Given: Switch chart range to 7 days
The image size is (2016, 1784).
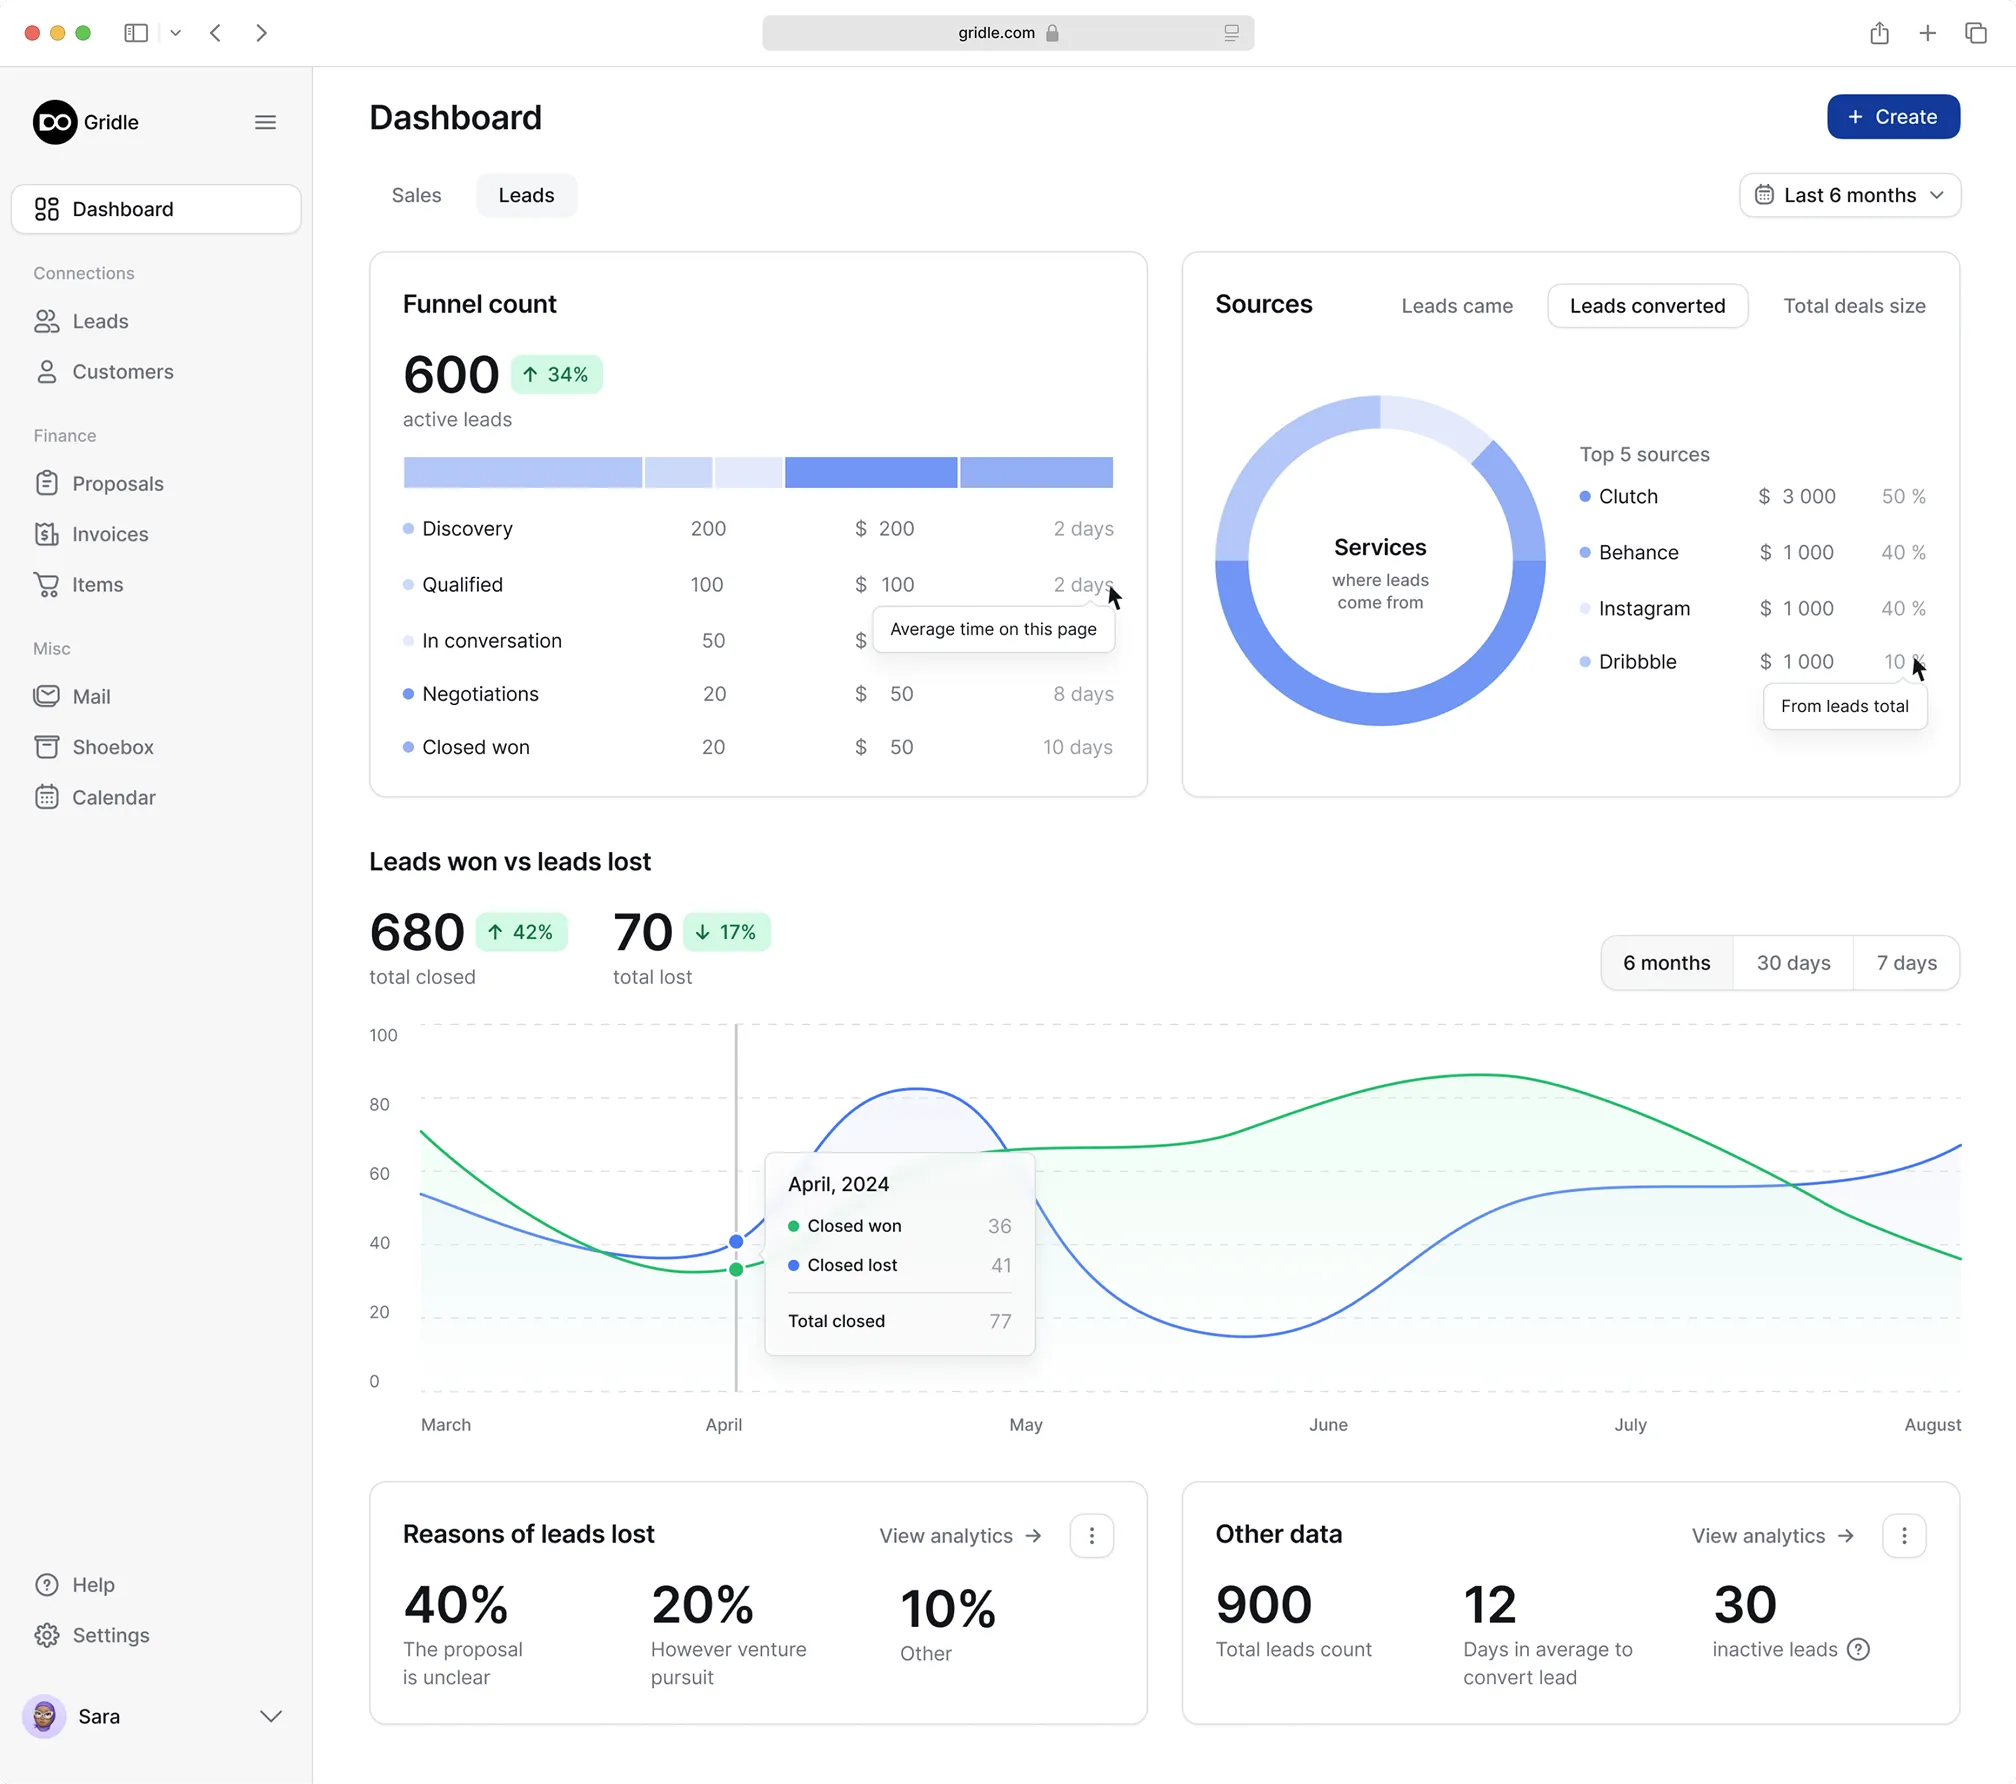Looking at the screenshot, I should coord(1906,963).
